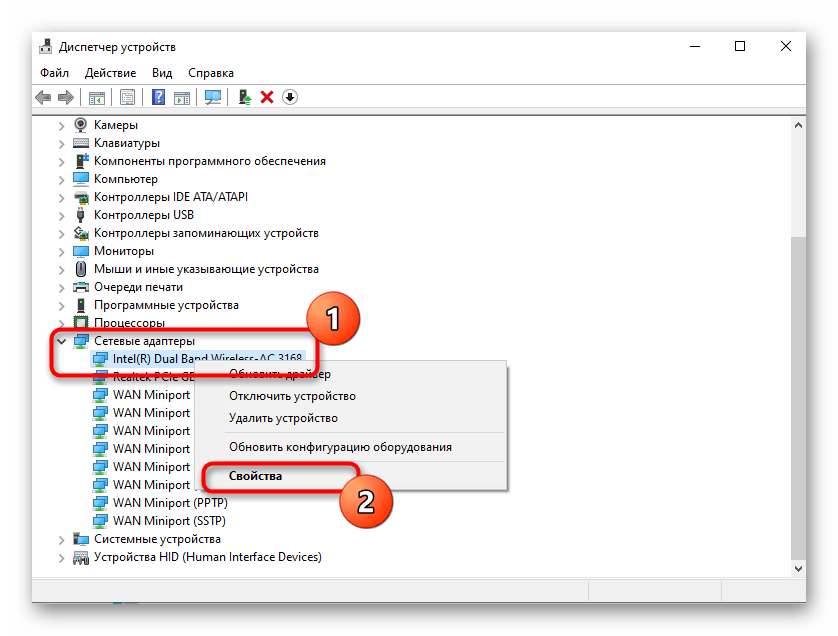838x636 pixels.
Task: Expand the Контроллеры USB category
Action: [x=62, y=215]
